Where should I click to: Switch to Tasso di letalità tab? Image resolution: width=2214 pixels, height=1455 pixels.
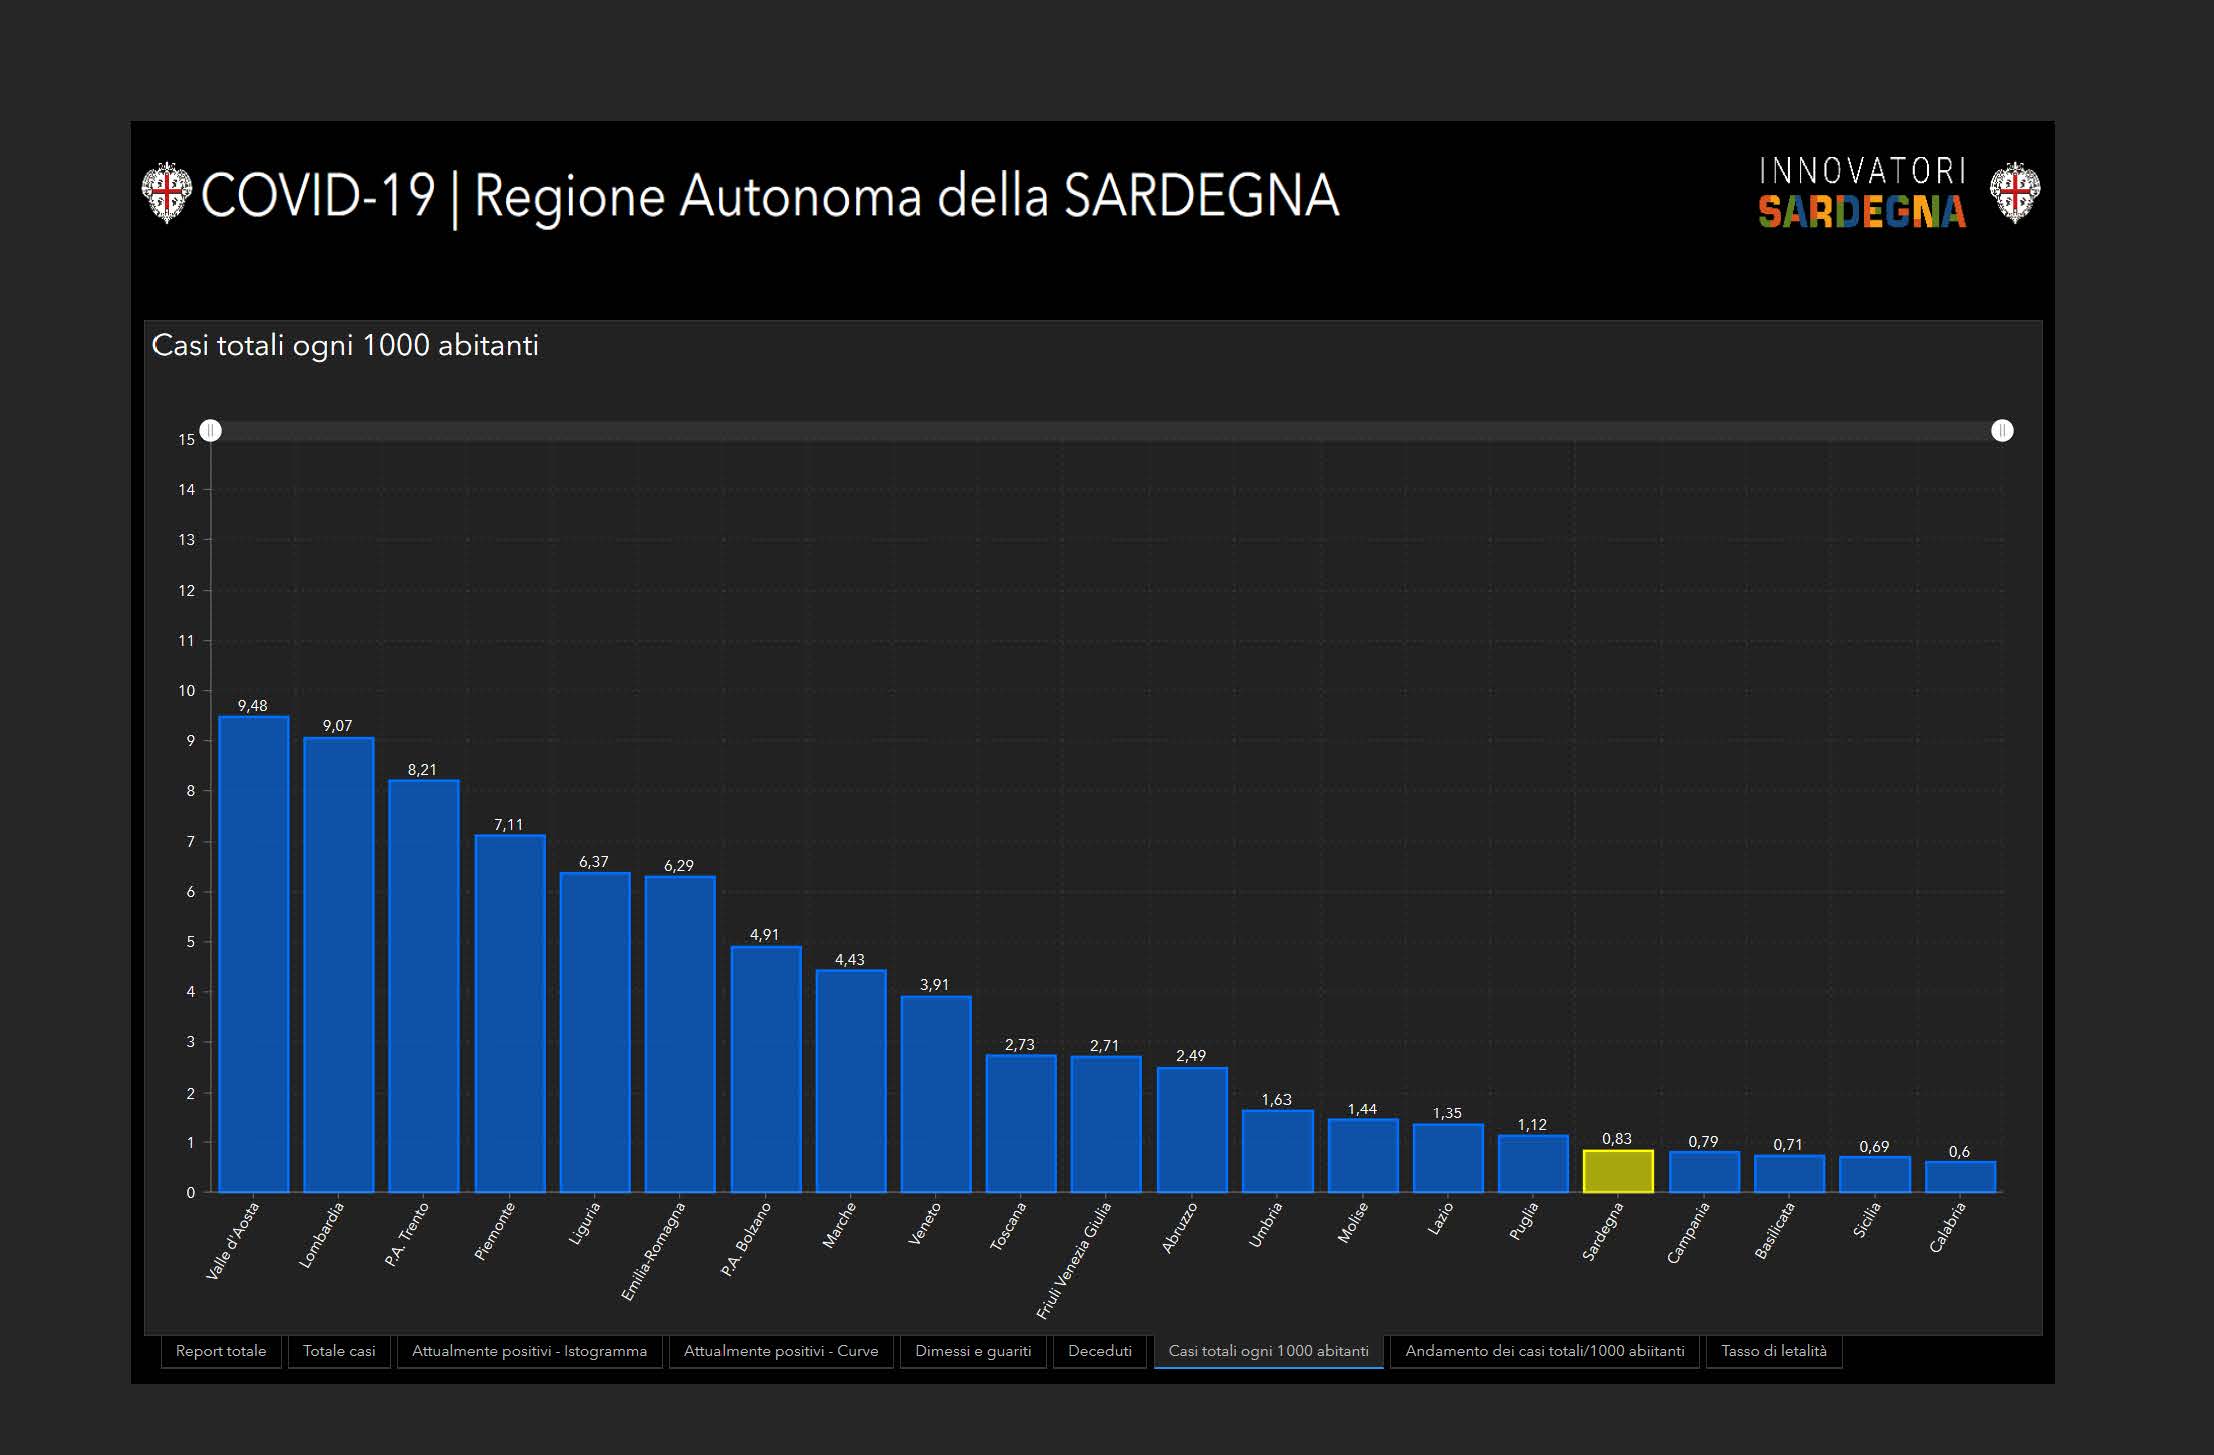click(x=1773, y=1351)
